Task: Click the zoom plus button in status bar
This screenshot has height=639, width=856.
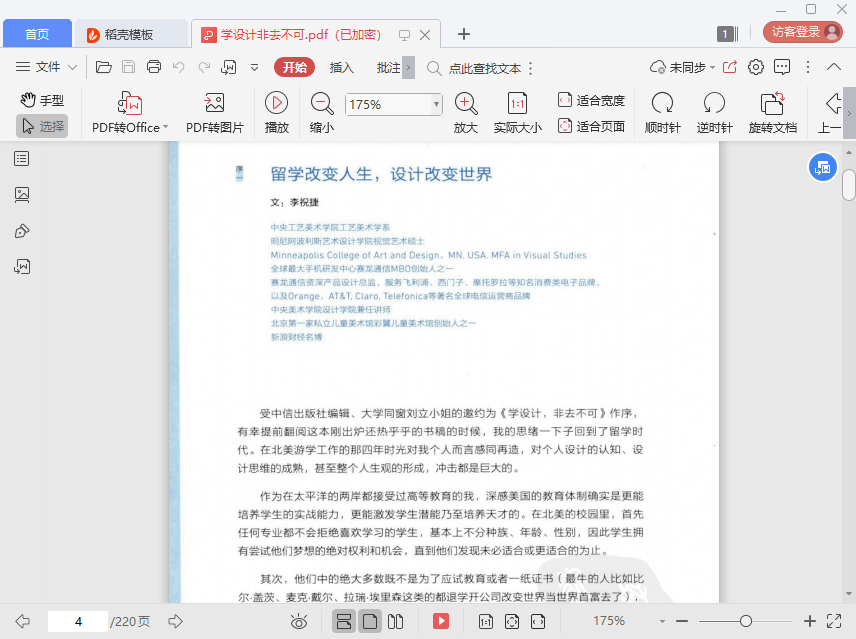Action: 810,621
